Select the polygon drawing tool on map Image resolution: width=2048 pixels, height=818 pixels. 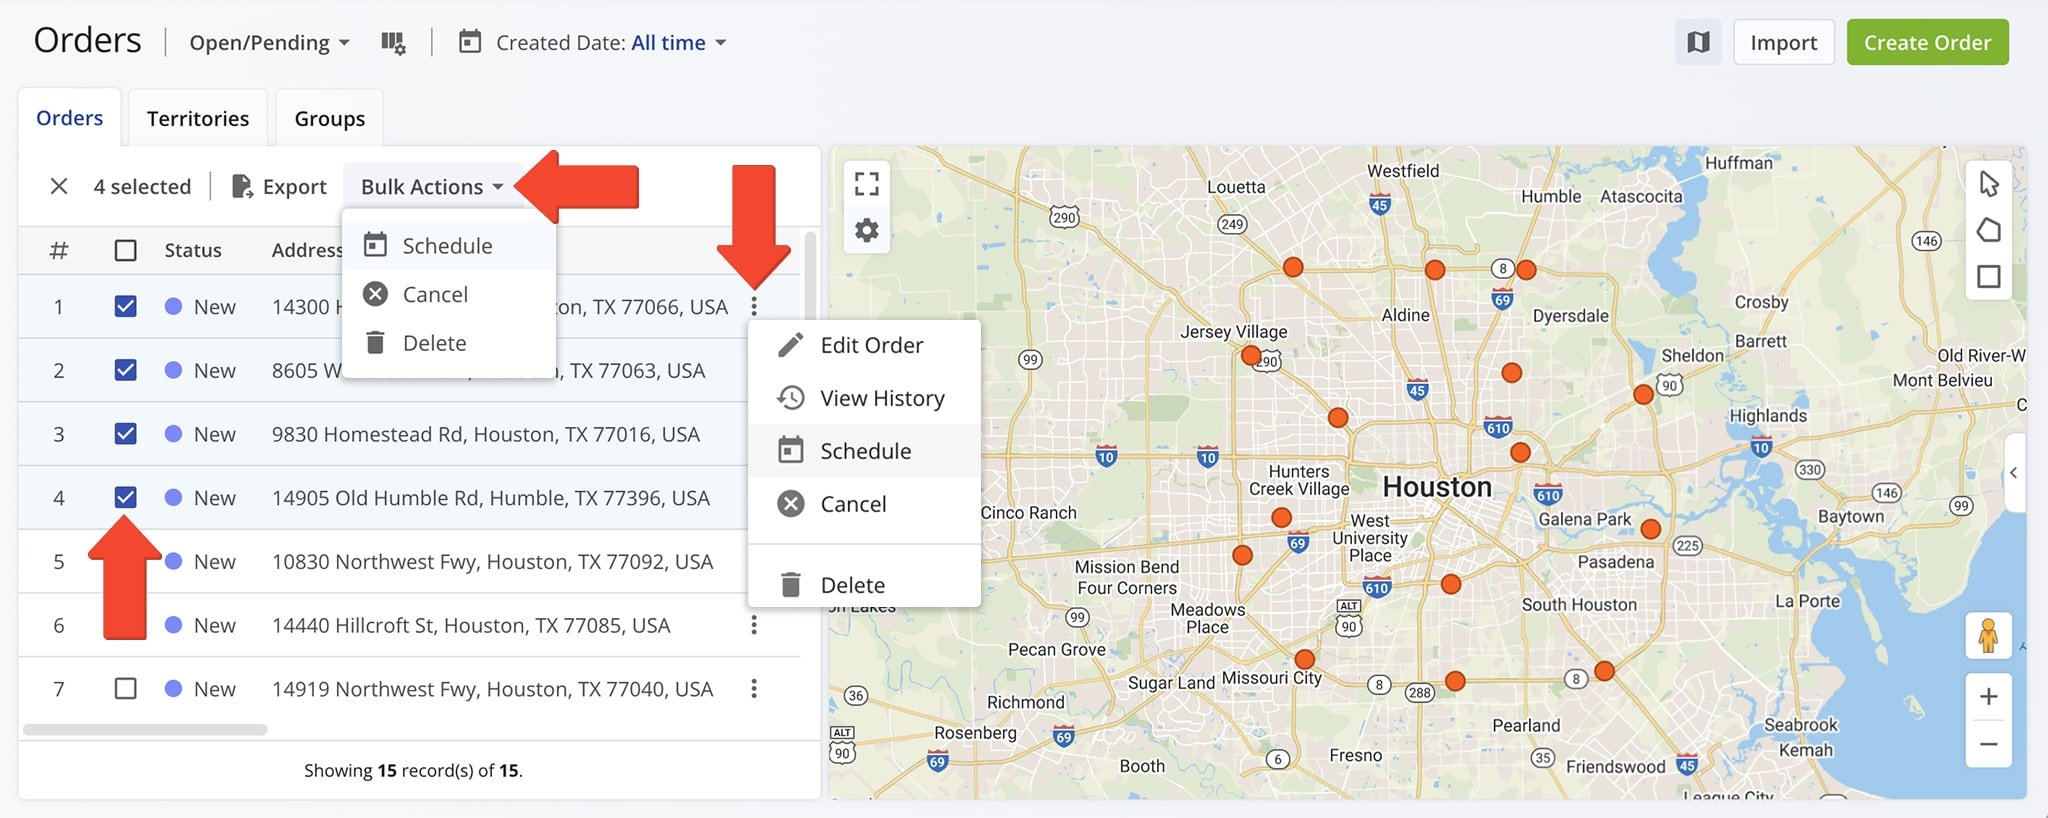(1989, 230)
